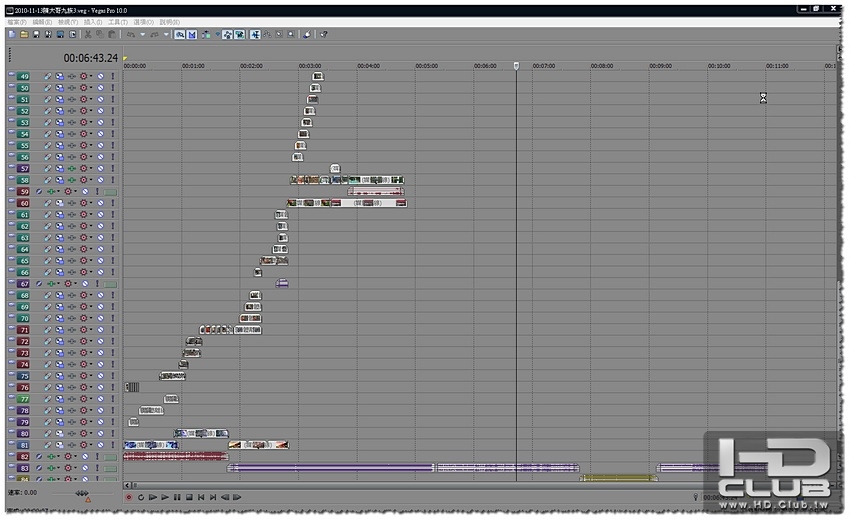Open Track FX on track 51
The width and height of the screenshot is (850, 520).
click(71, 99)
